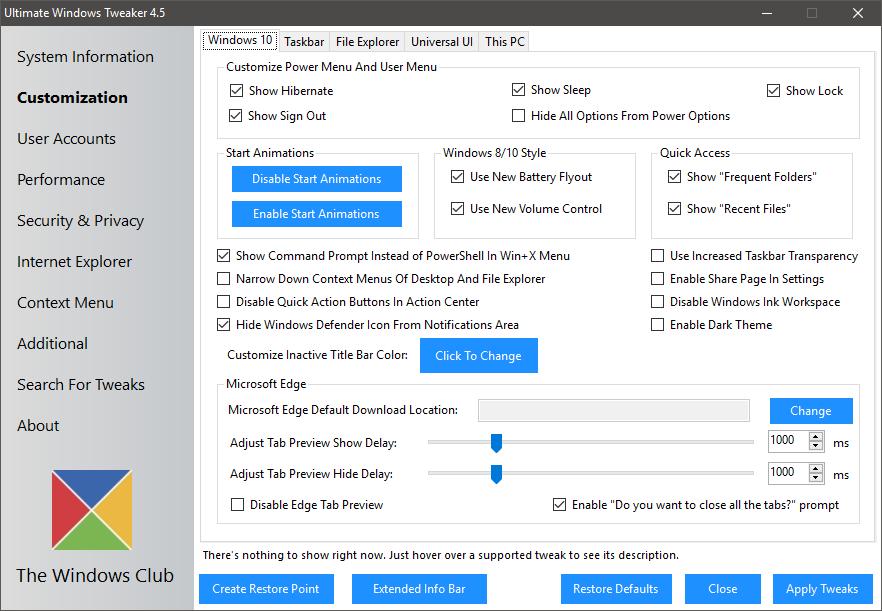Increase the Tab Preview Show Delay value
The image size is (882, 611).
pos(816,436)
